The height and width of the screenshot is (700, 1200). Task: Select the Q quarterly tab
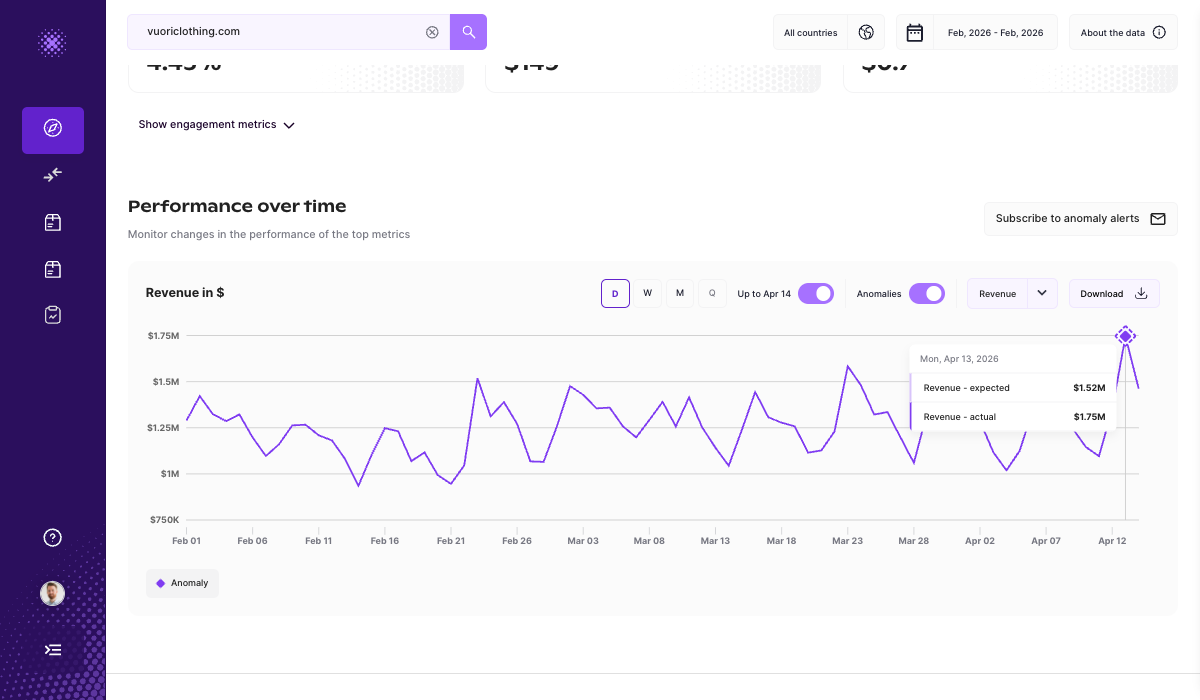coord(712,293)
